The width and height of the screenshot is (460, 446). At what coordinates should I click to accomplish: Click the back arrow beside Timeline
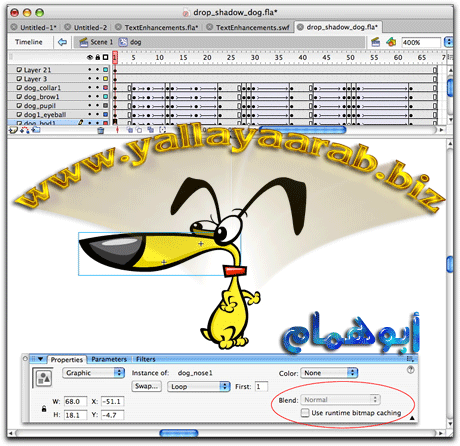[x=62, y=42]
